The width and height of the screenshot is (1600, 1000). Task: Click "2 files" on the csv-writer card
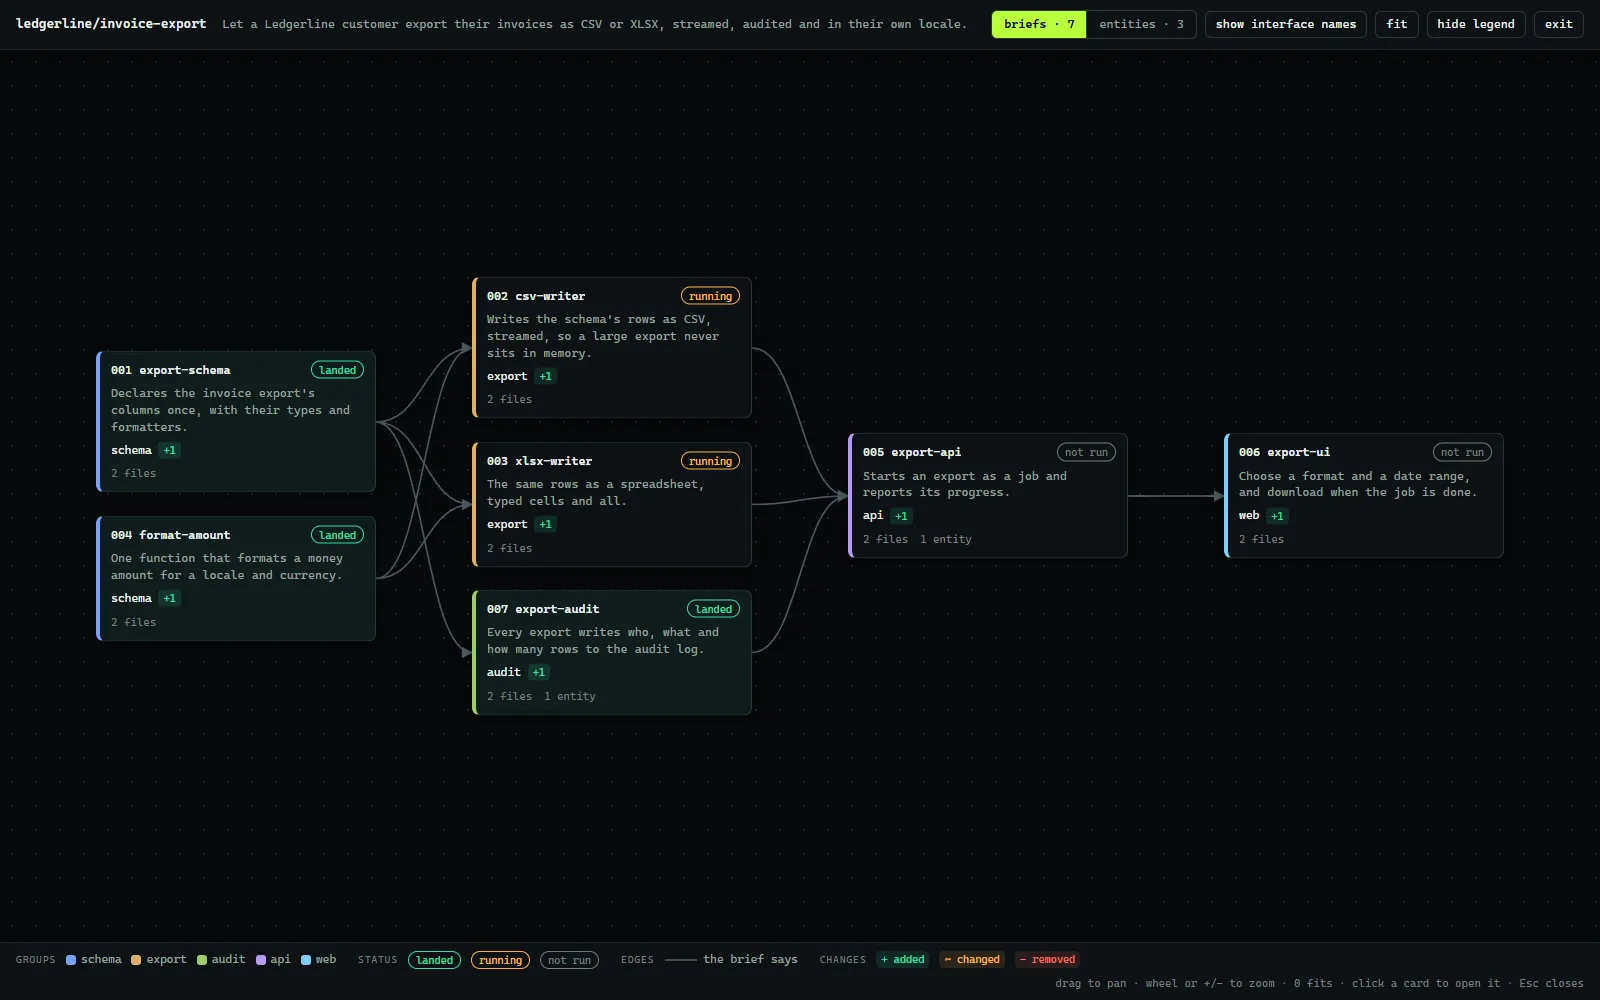(509, 399)
